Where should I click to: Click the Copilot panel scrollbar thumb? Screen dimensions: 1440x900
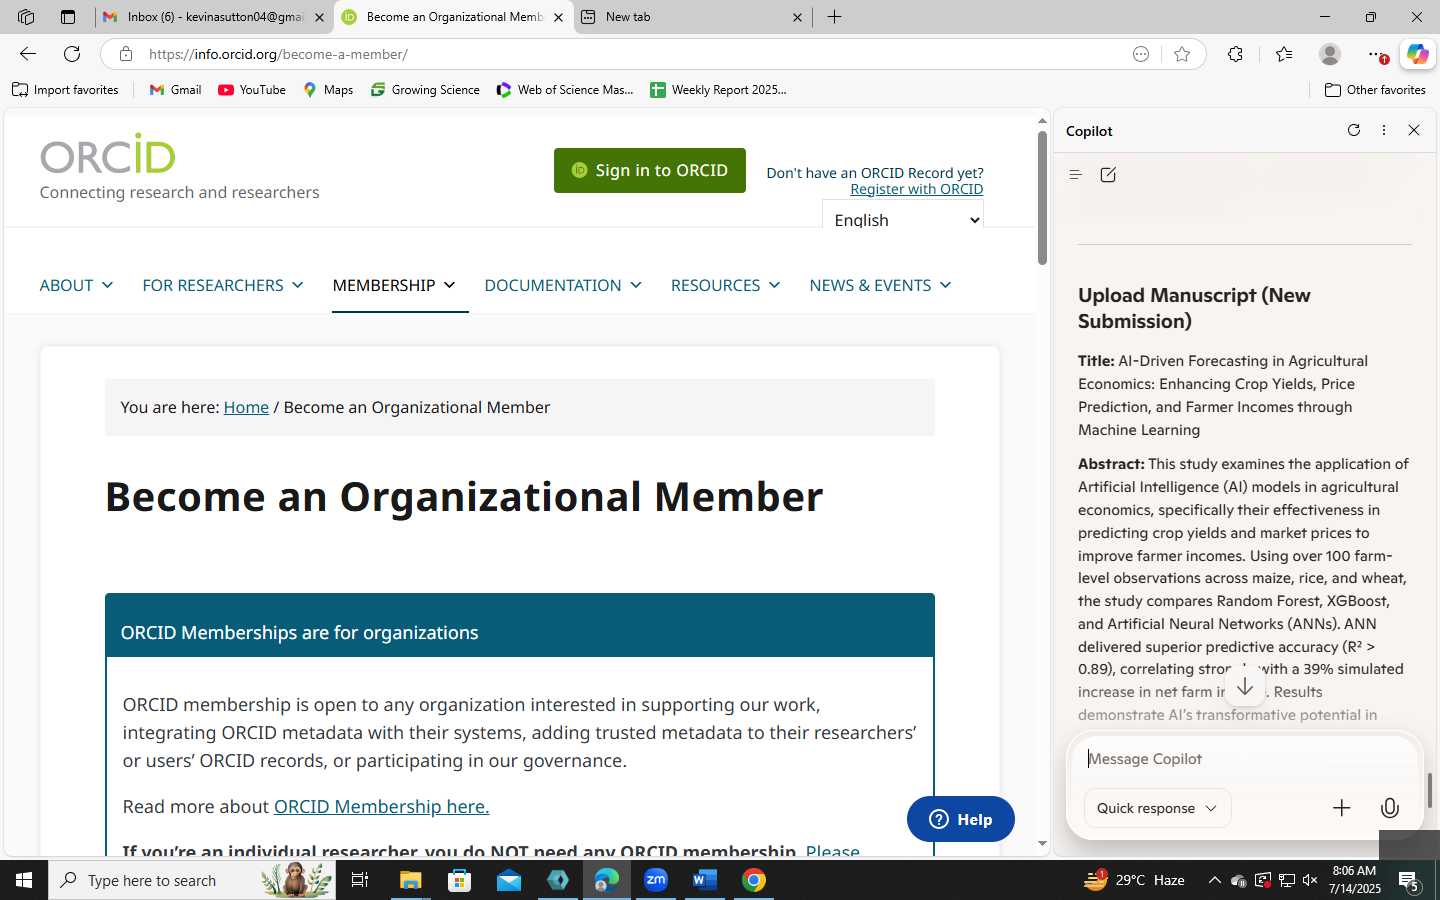pyautogui.click(x=1430, y=790)
